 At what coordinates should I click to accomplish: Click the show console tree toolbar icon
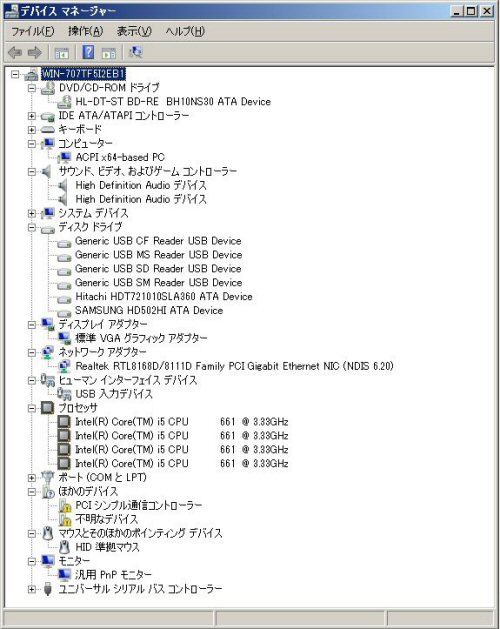(62, 53)
